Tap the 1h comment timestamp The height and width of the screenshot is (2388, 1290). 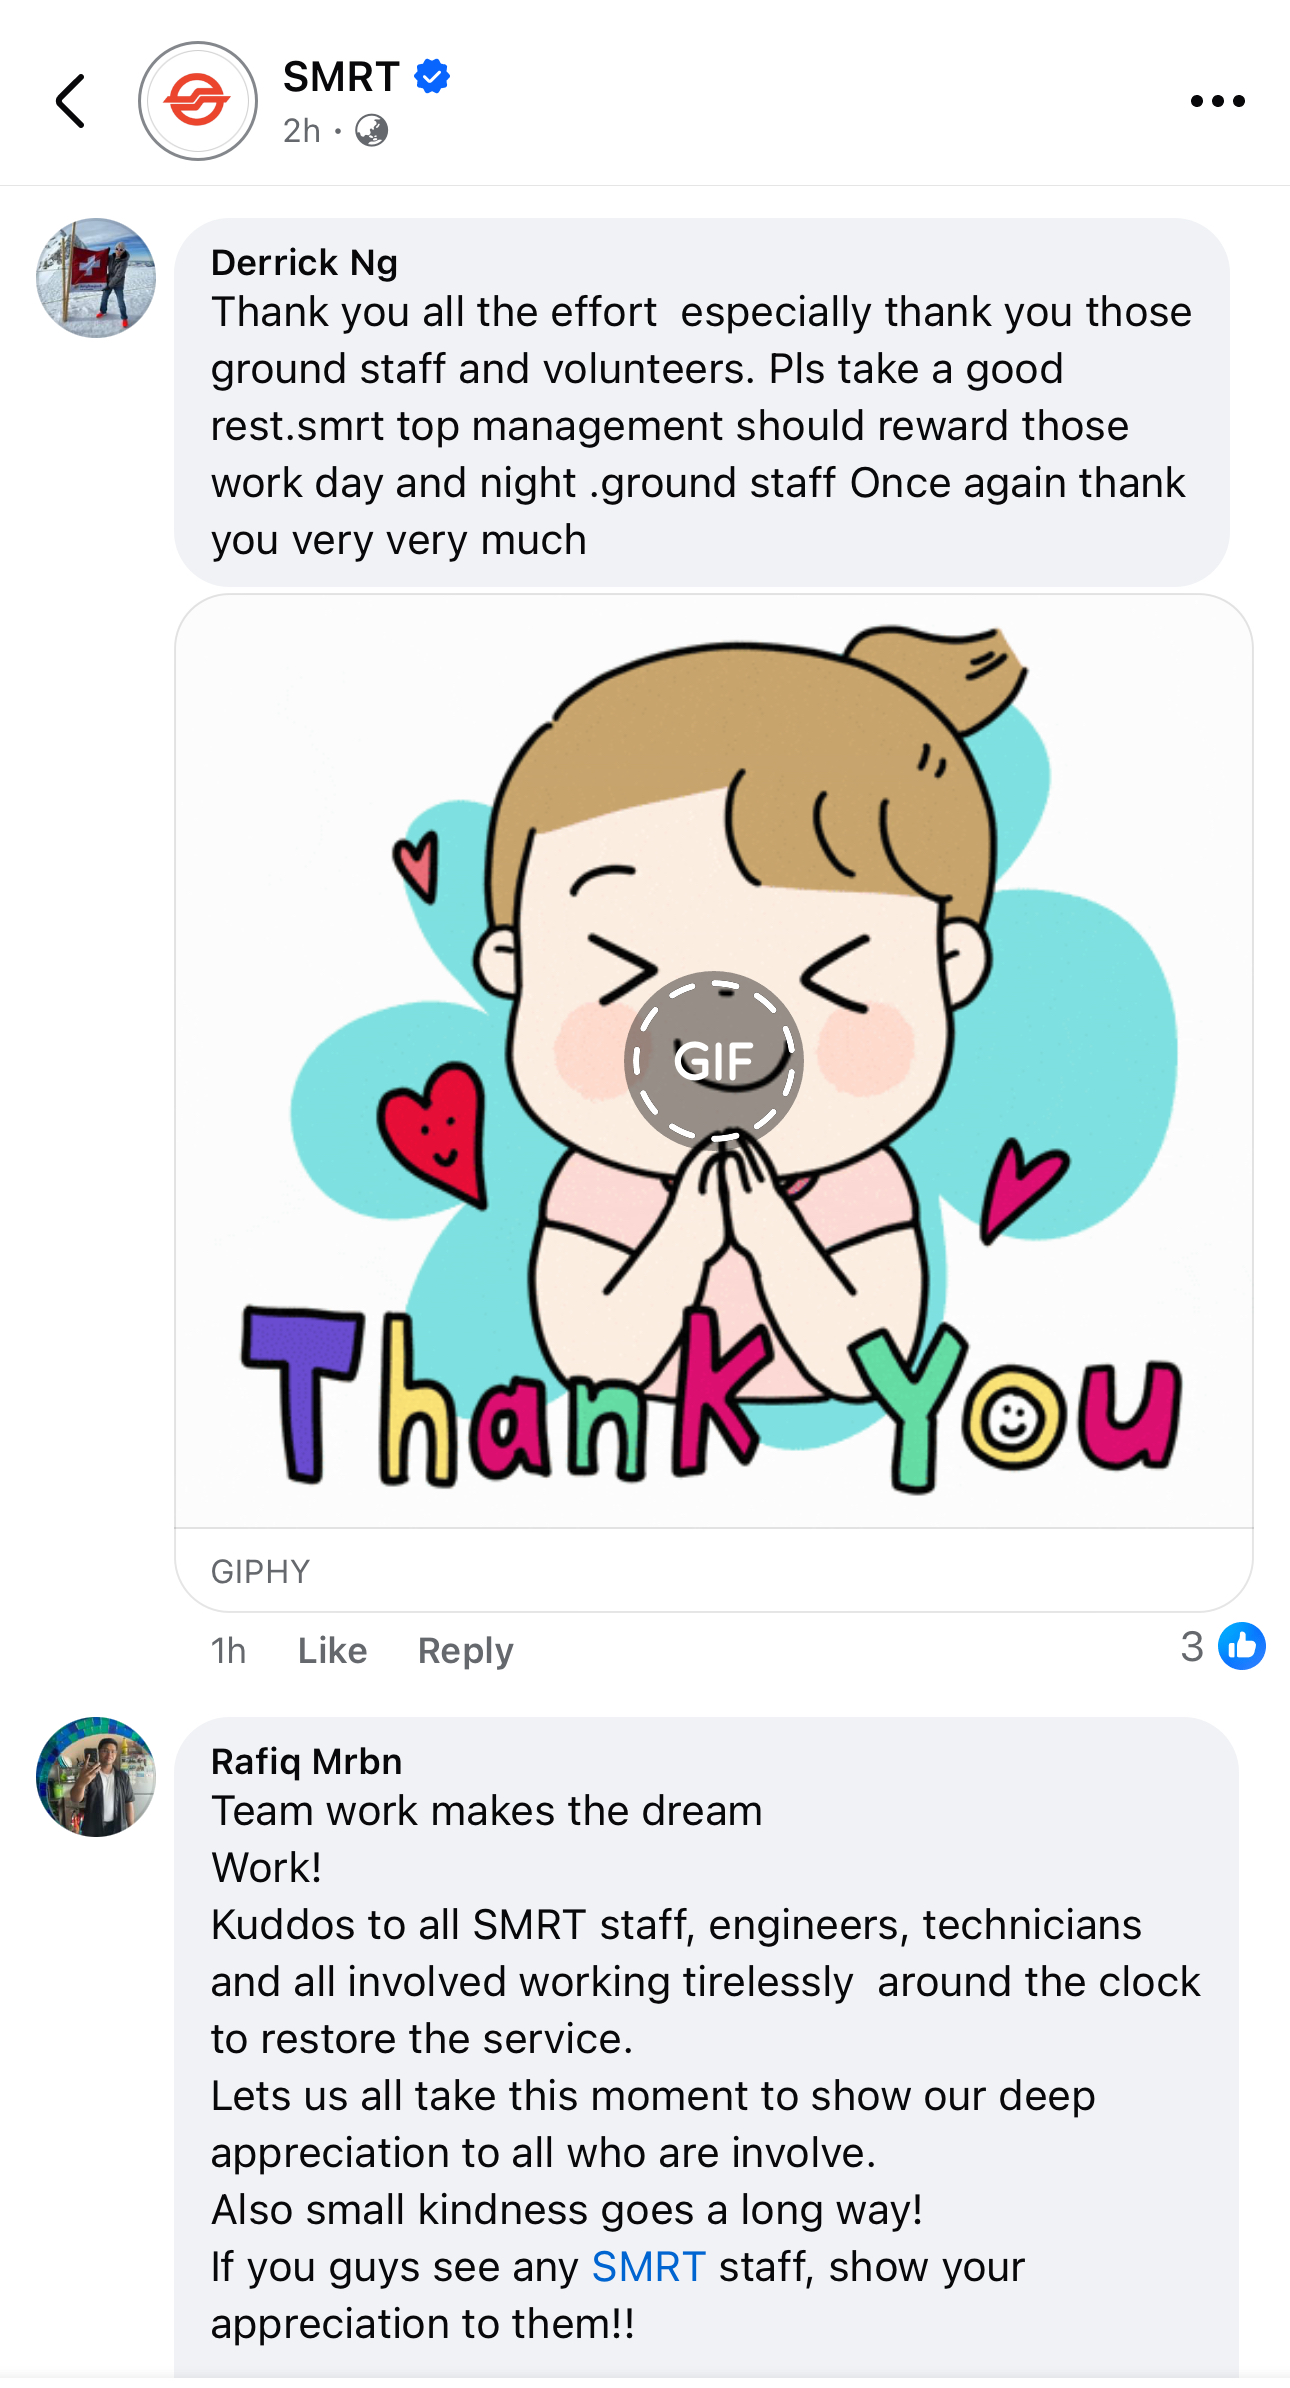(228, 1650)
